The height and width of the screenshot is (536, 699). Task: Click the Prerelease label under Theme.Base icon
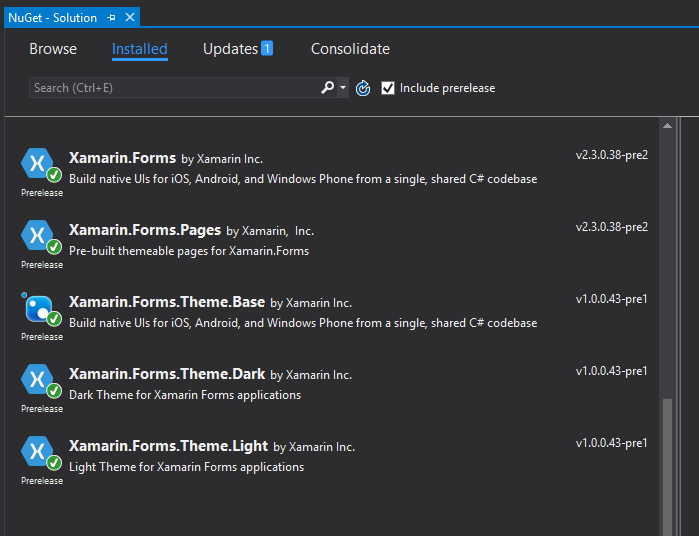[x=42, y=337]
